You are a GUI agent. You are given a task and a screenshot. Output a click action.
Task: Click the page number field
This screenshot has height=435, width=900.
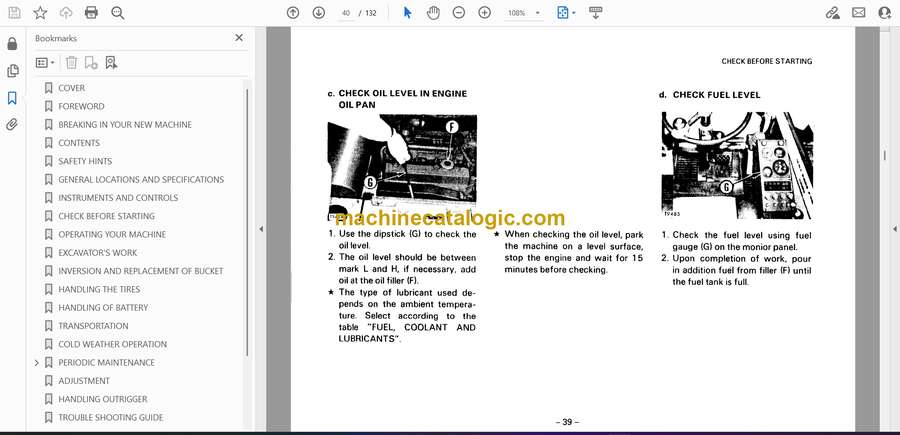pyautogui.click(x=346, y=13)
